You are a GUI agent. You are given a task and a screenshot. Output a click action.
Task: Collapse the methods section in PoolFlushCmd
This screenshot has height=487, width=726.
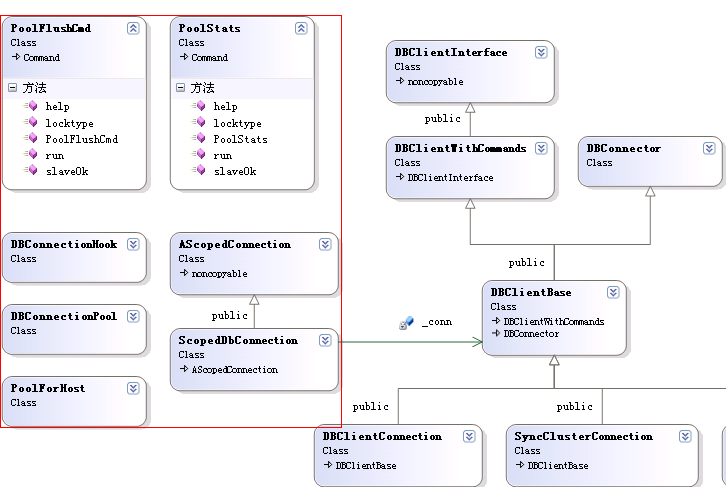click(x=13, y=87)
